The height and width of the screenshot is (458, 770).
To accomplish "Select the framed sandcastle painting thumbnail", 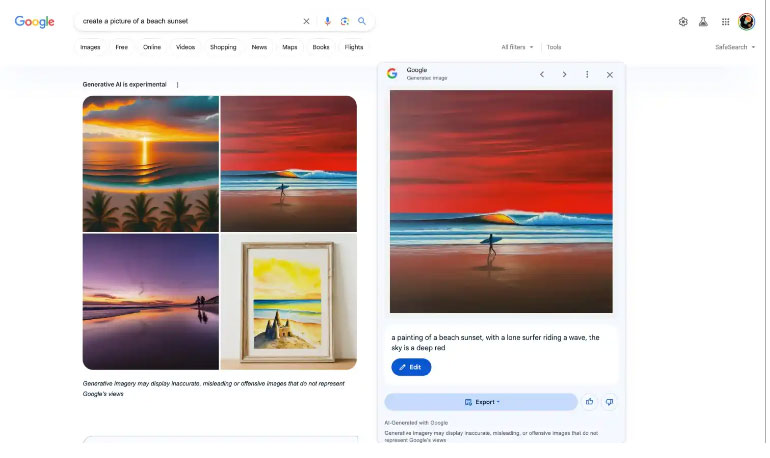I will pyautogui.click(x=288, y=302).
